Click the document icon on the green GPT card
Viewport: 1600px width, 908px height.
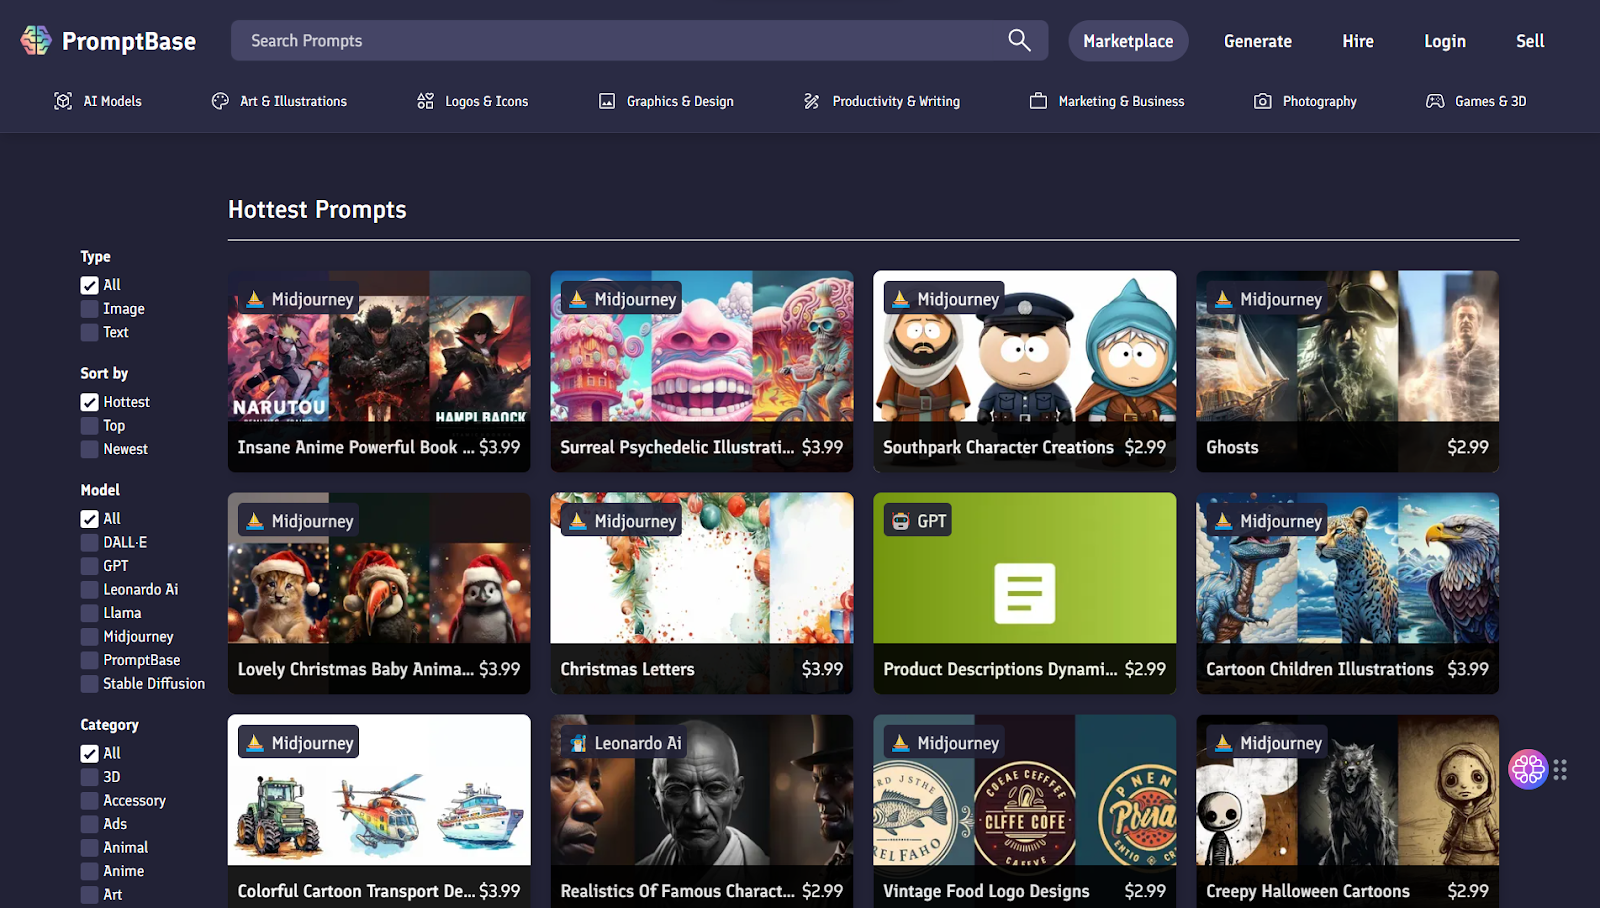pyautogui.click(x=1025, y=593)
